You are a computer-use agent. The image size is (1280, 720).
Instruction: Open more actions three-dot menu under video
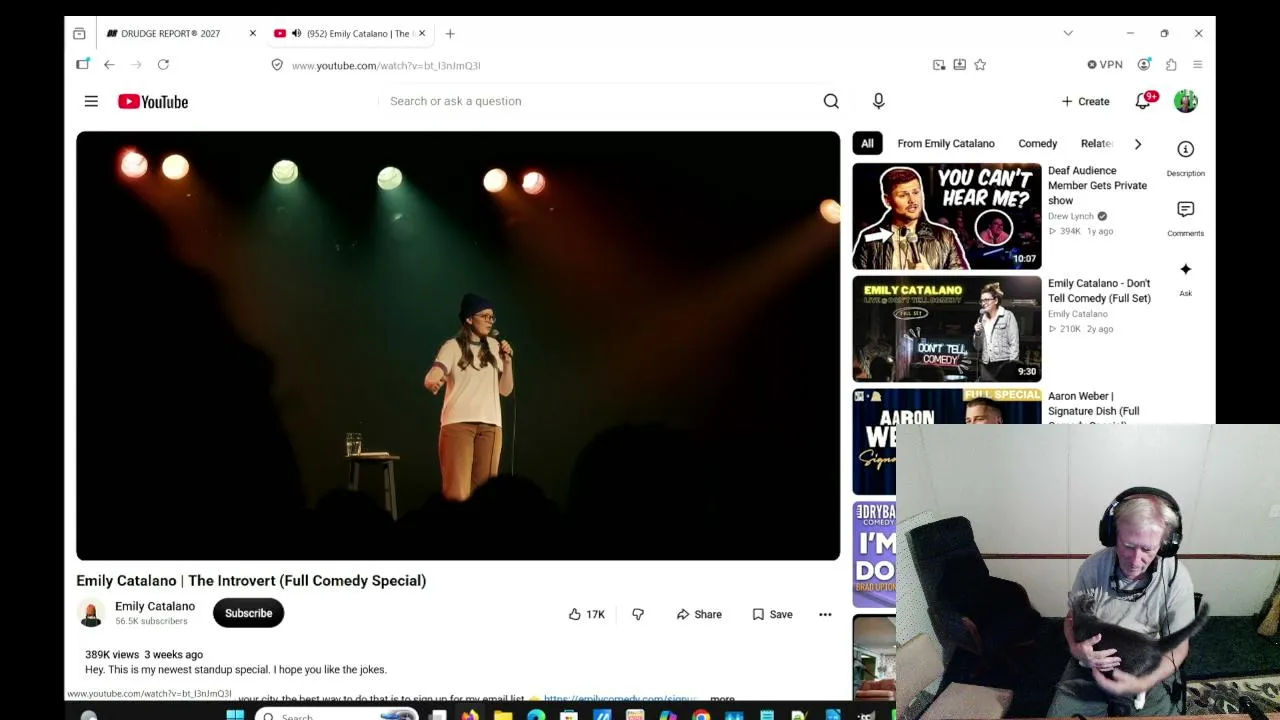pos(825,614)
